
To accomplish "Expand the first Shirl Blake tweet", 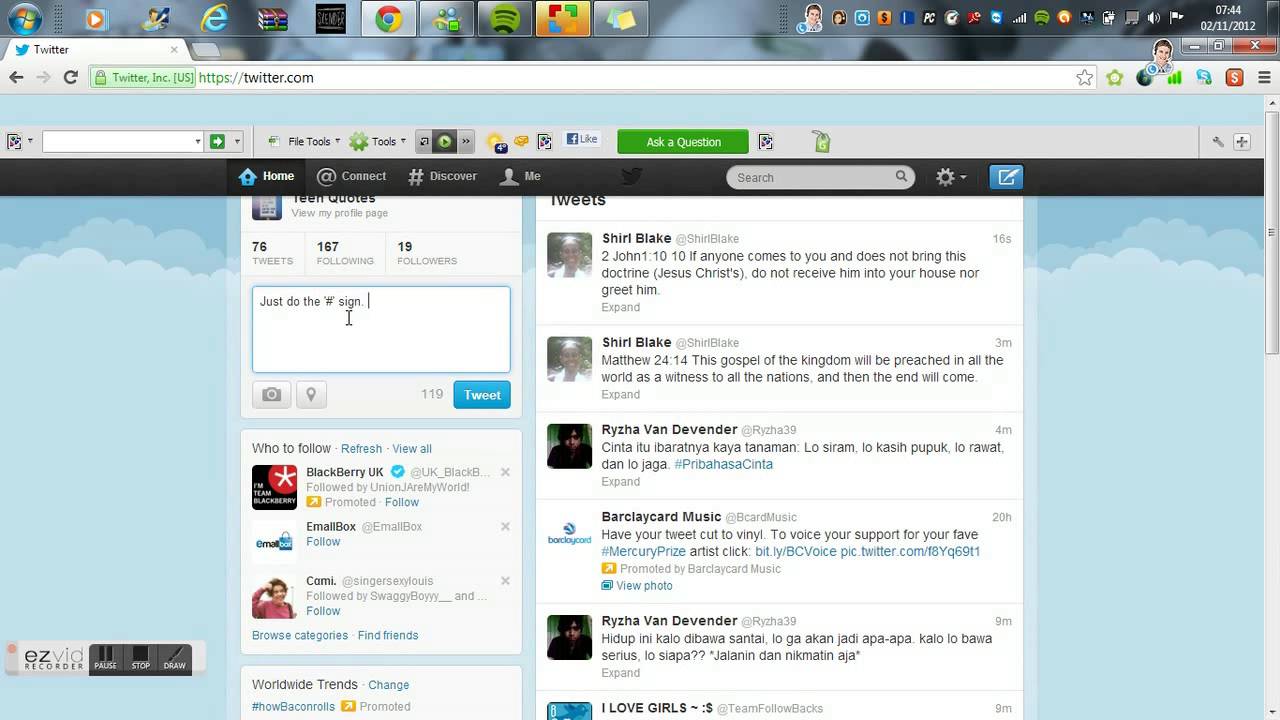I will point(620,307).
